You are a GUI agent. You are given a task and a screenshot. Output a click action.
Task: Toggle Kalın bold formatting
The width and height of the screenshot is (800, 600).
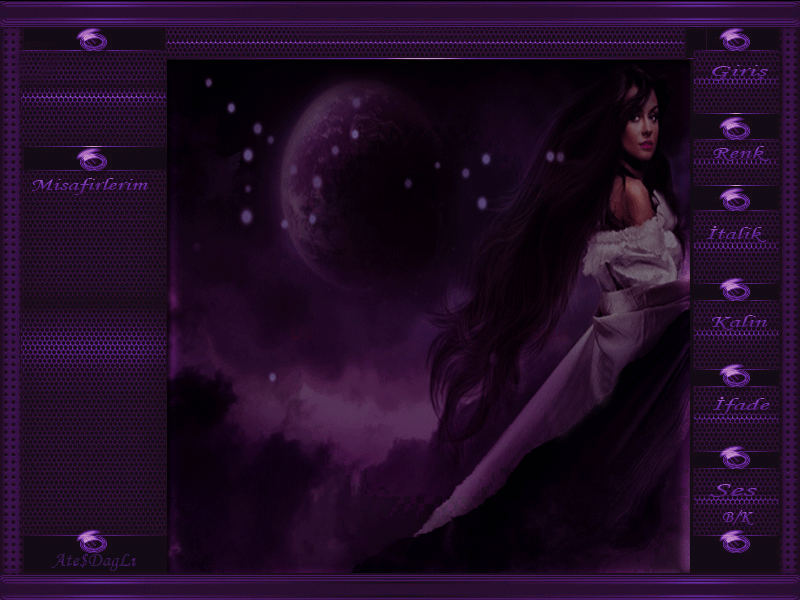739,322
